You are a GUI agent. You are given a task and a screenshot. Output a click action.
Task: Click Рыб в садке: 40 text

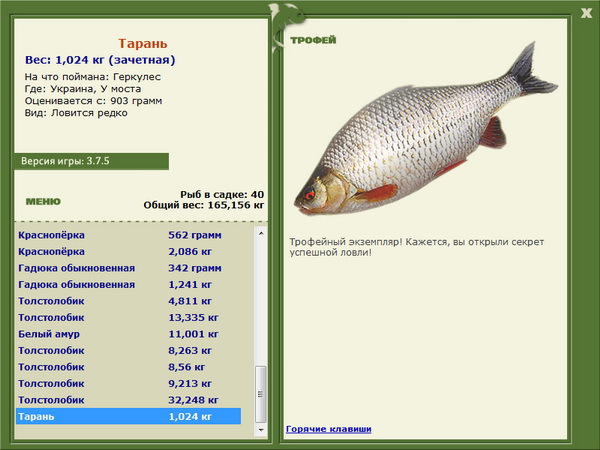pyautogui.click(x=222, y=194)
